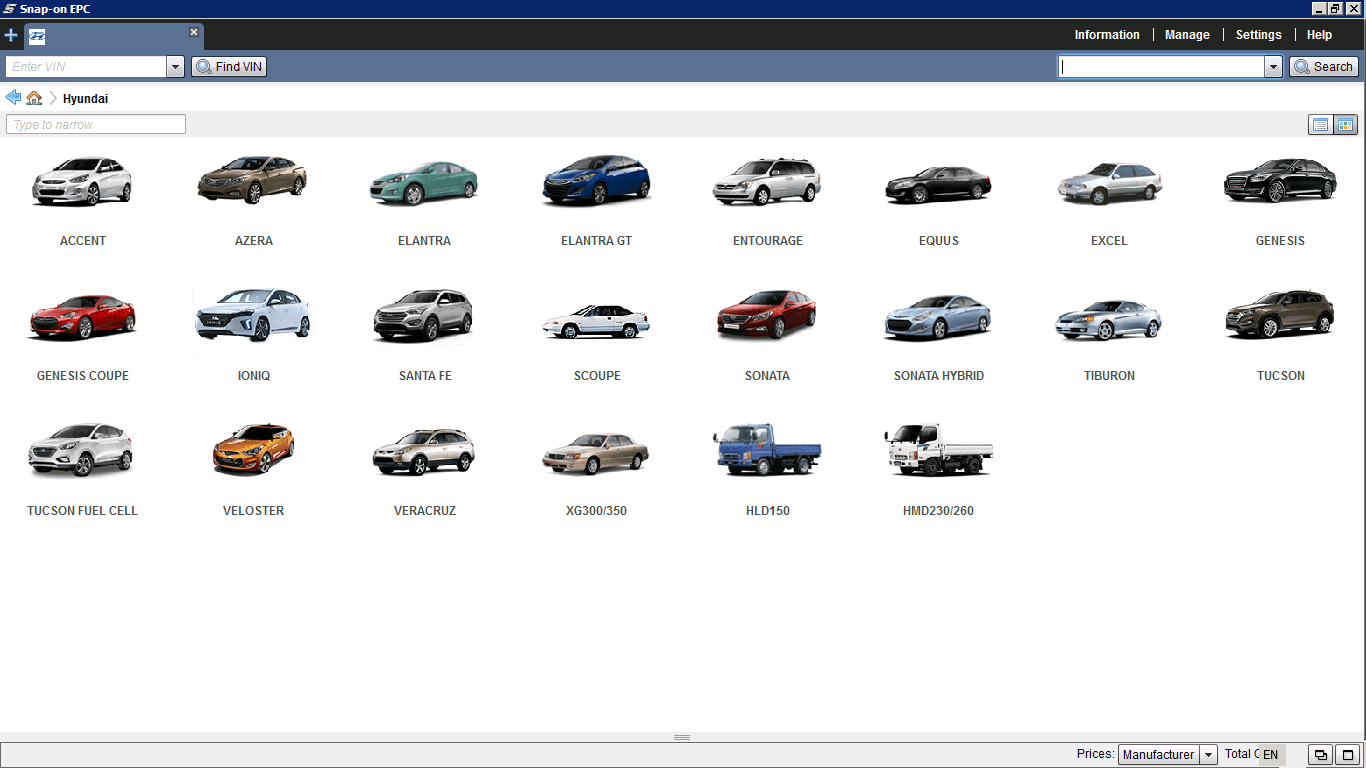Screen dimensions: 1366x768
Task: Click the panel splitter handle at bottom
Action: pos(682,738)
